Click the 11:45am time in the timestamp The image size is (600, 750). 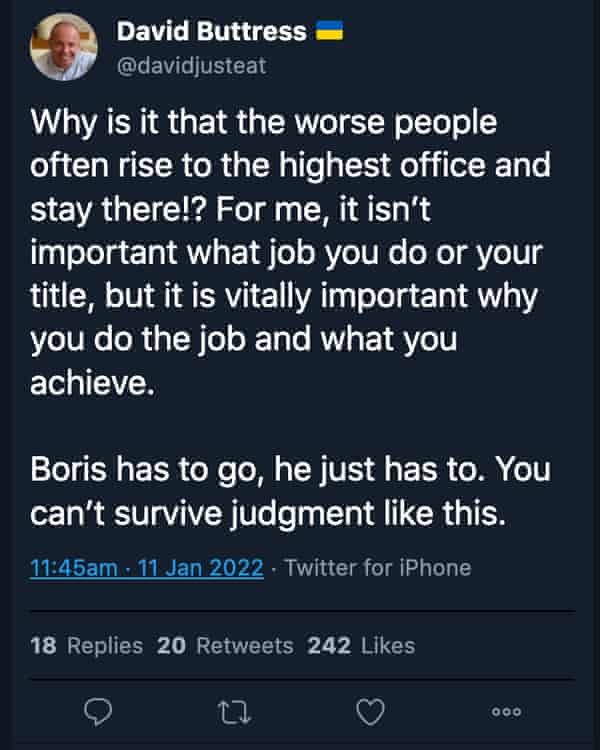[x=71, y=568]
